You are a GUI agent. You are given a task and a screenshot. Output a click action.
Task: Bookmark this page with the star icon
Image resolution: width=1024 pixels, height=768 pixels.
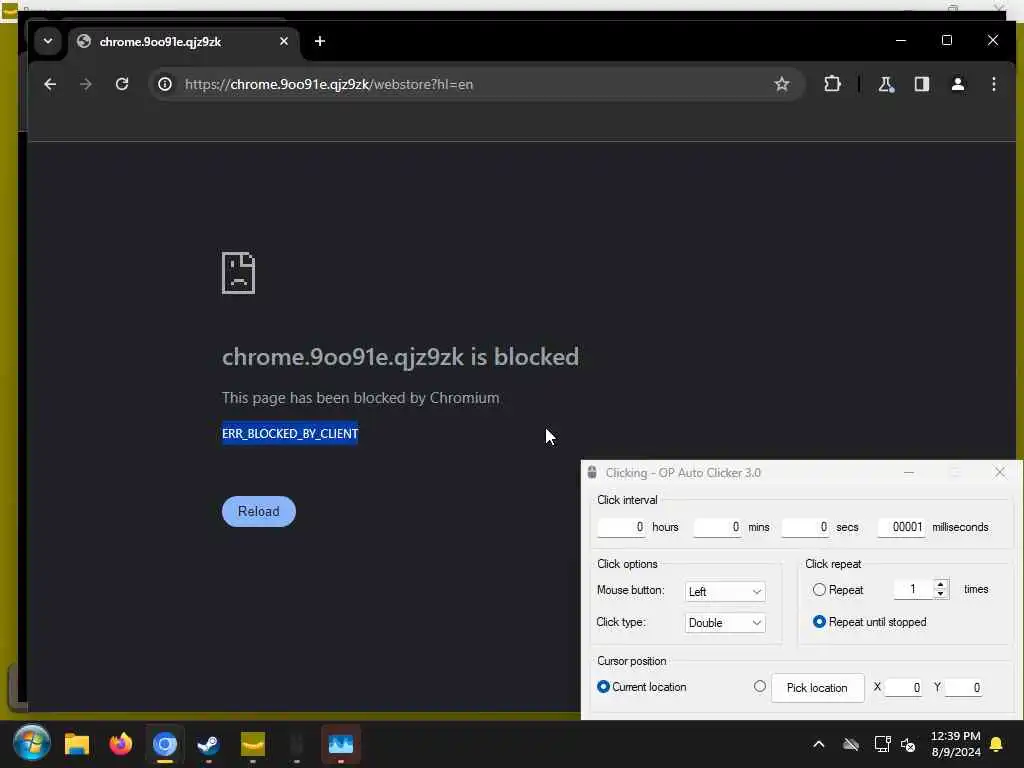click(x=782, y=84)
